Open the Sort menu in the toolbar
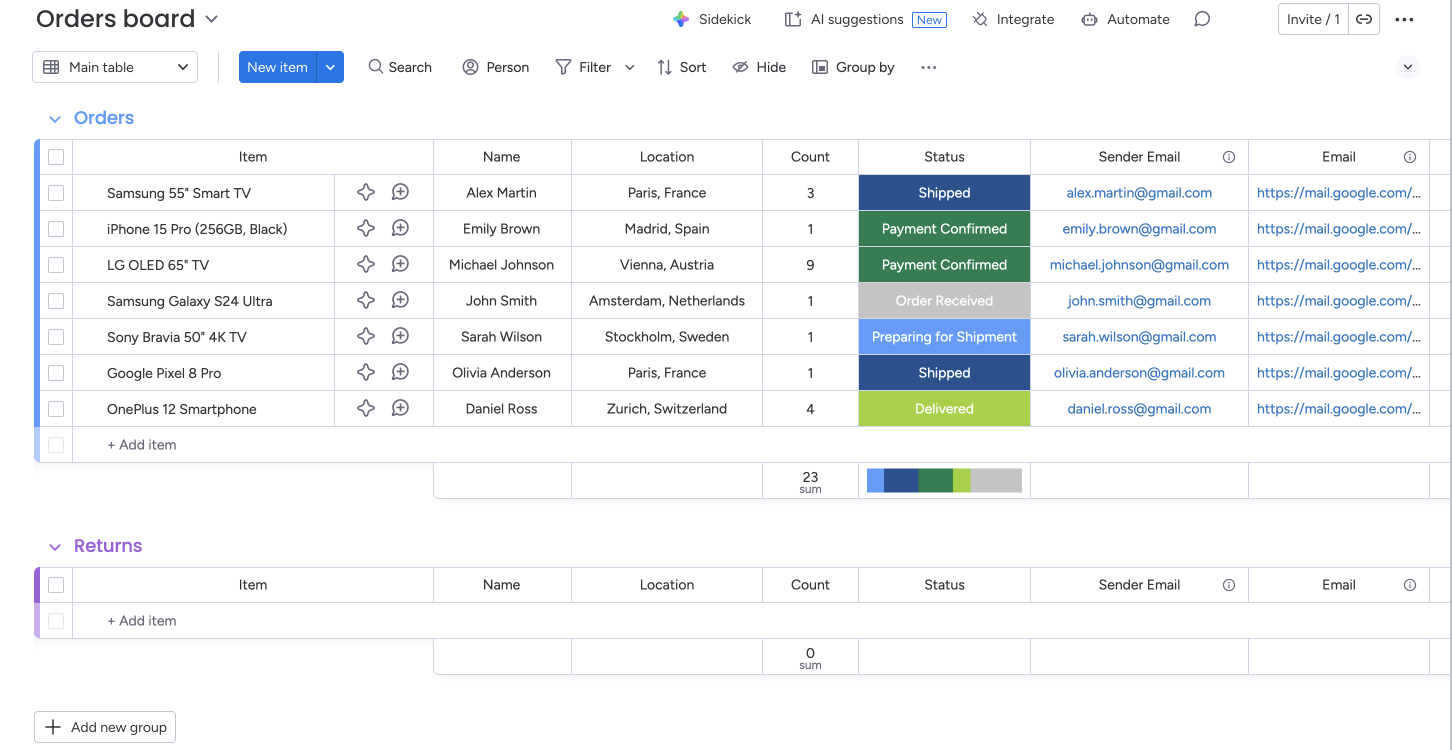Screen dimensions: 1452x750 pyautogui.click(x=681, y=67)
